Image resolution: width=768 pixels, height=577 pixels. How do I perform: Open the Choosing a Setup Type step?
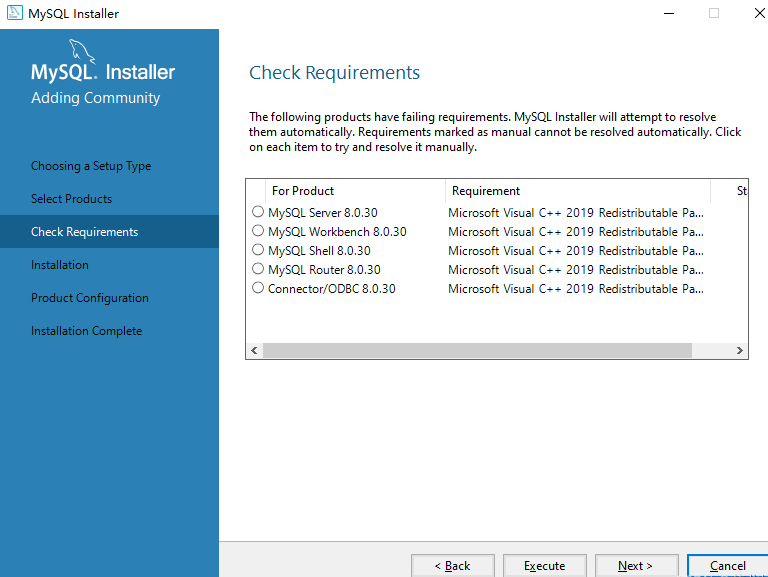click(x=91, y=166)
